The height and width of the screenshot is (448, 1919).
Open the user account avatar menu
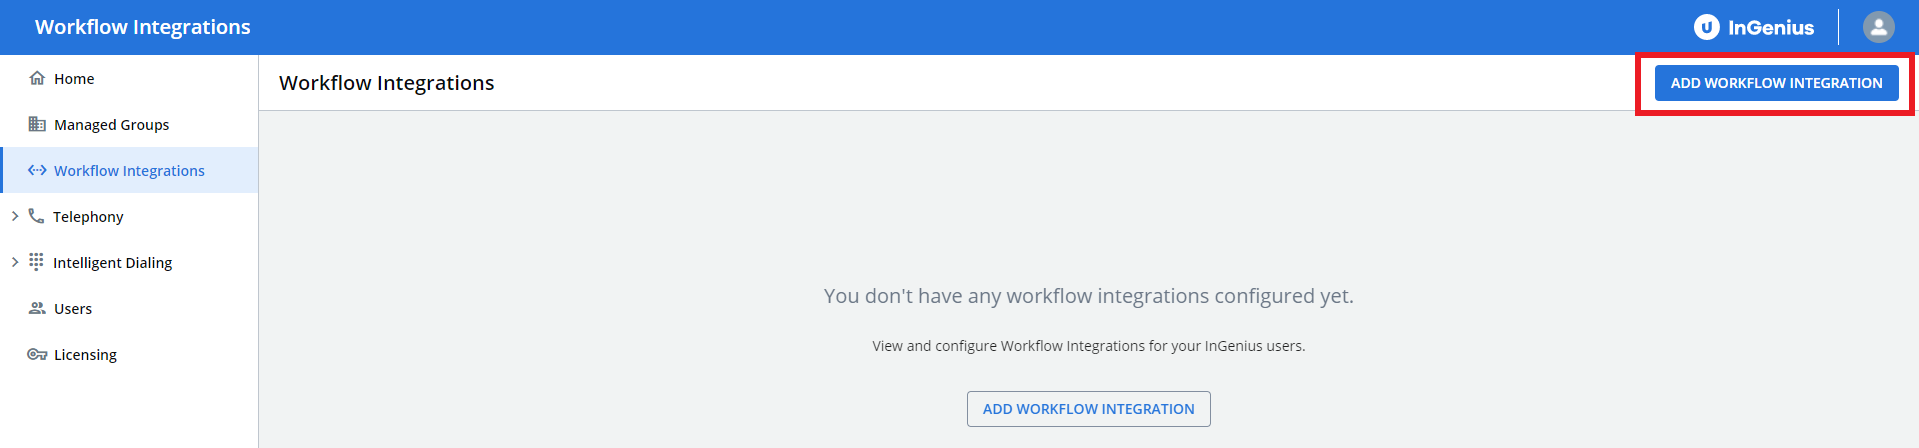pyautogui.click(x=1878, y=27)
